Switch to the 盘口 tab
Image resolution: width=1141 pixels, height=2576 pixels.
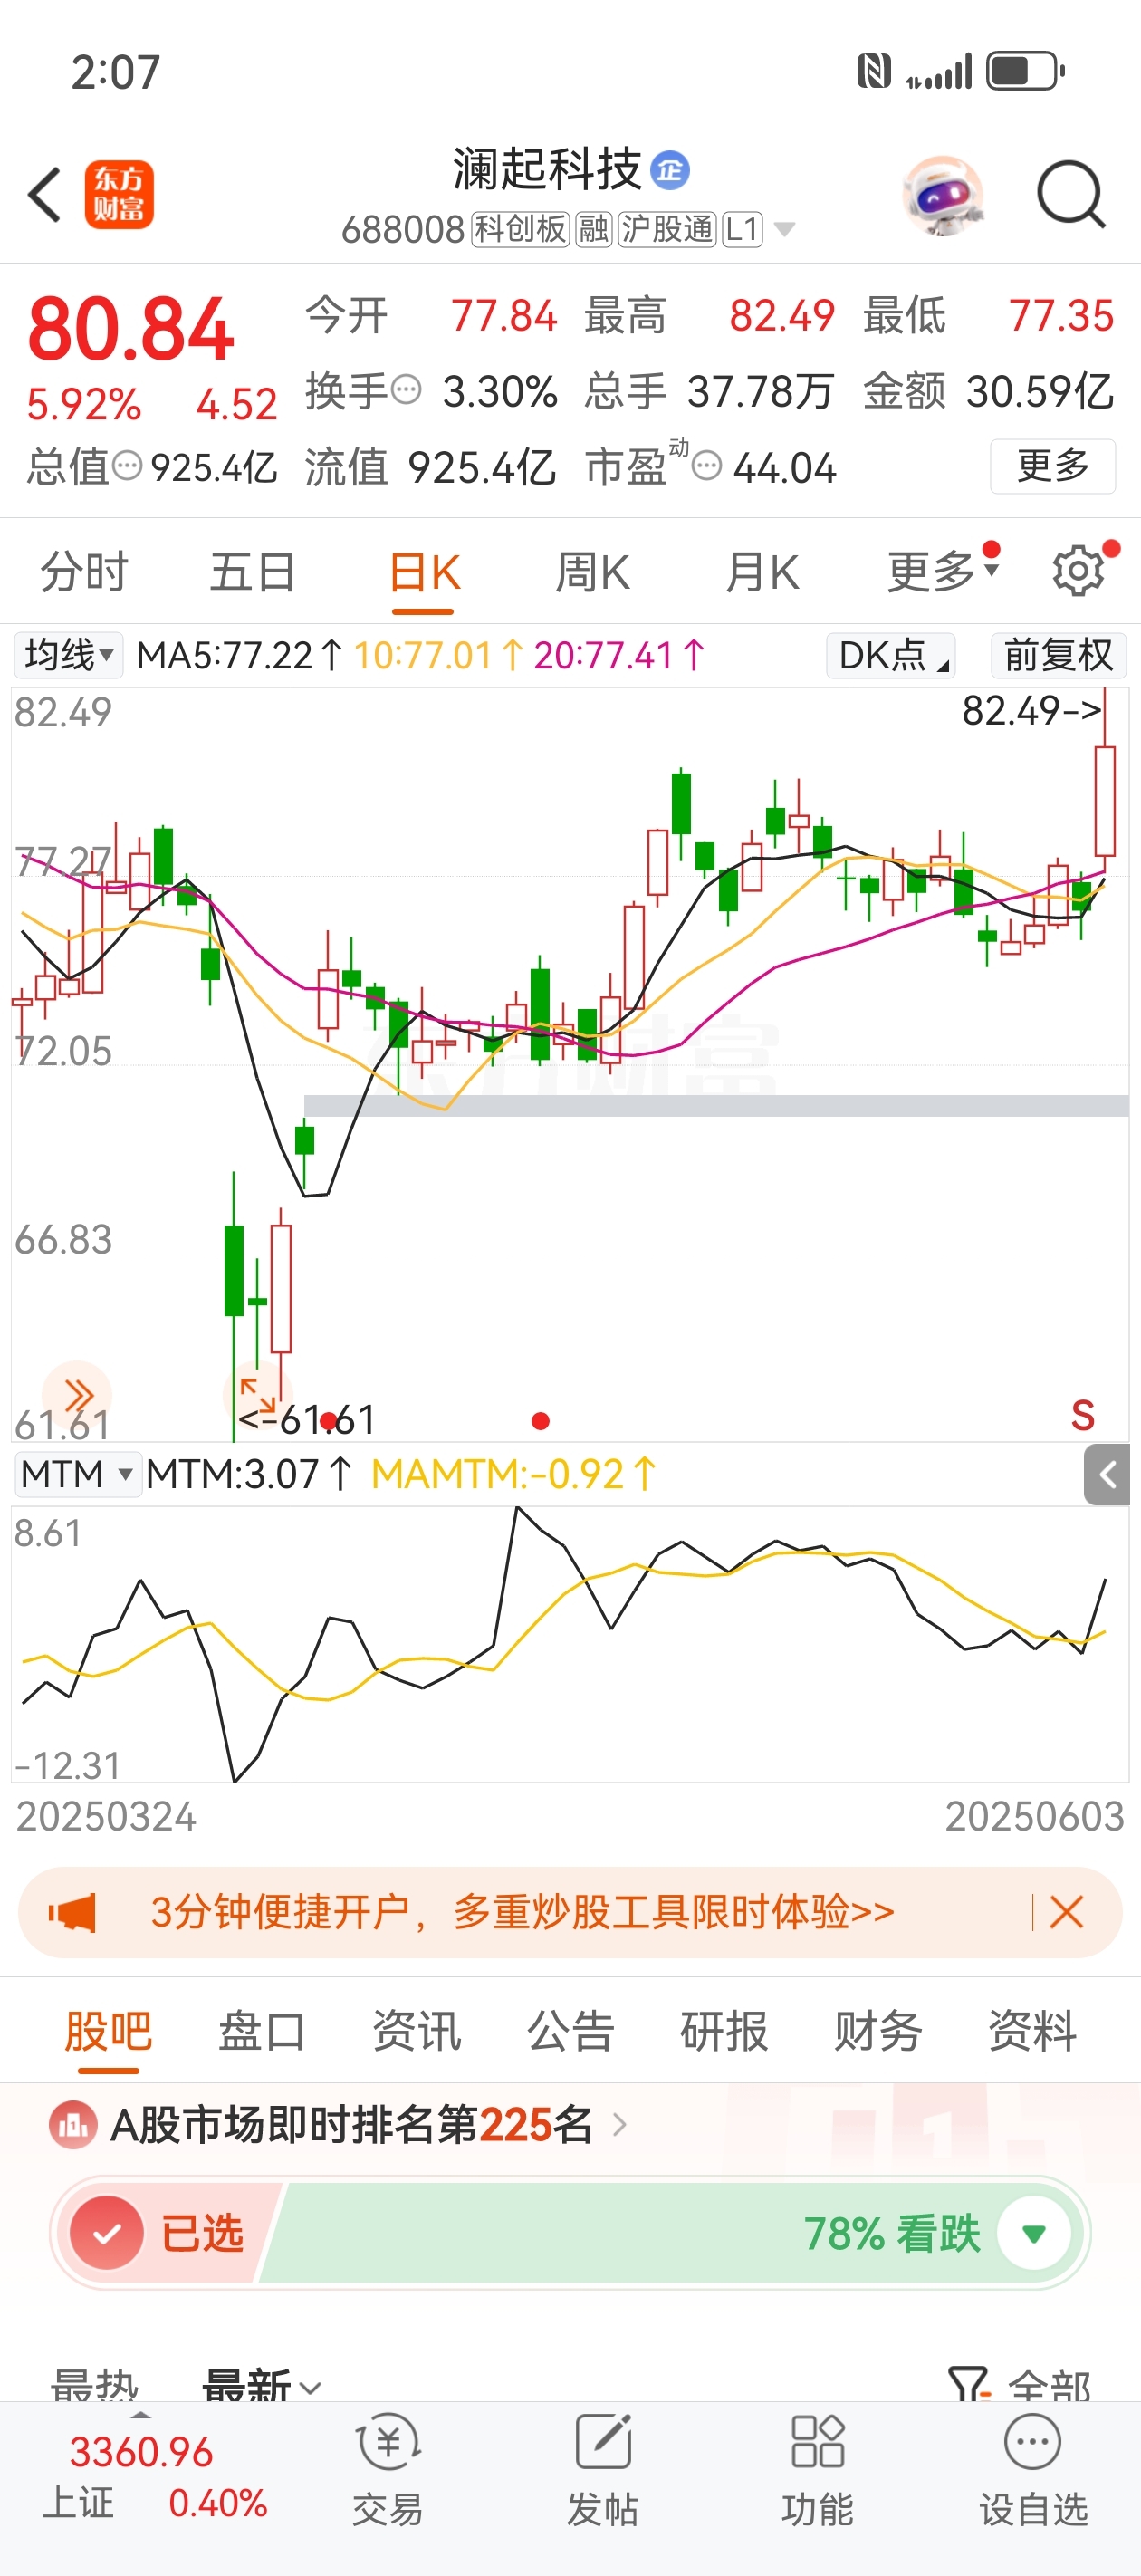point(262,2032)
